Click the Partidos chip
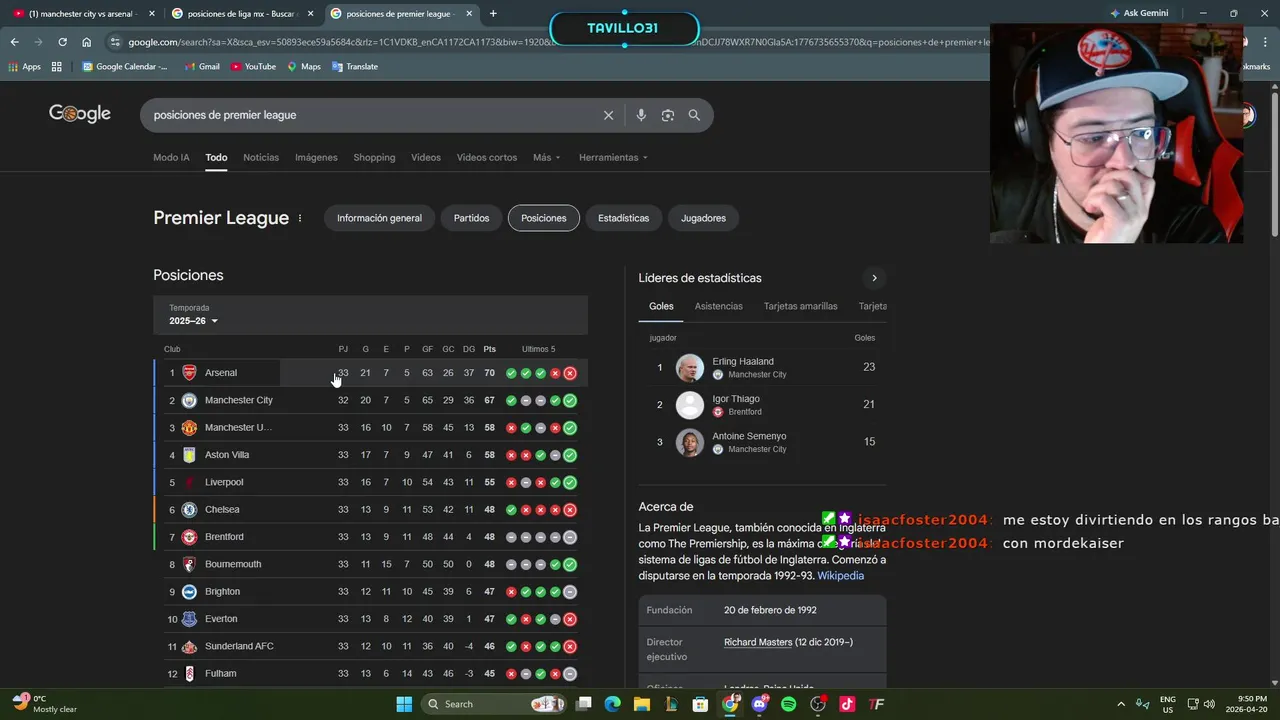This screenshot has width=1280, height=720. click(471, 218)
